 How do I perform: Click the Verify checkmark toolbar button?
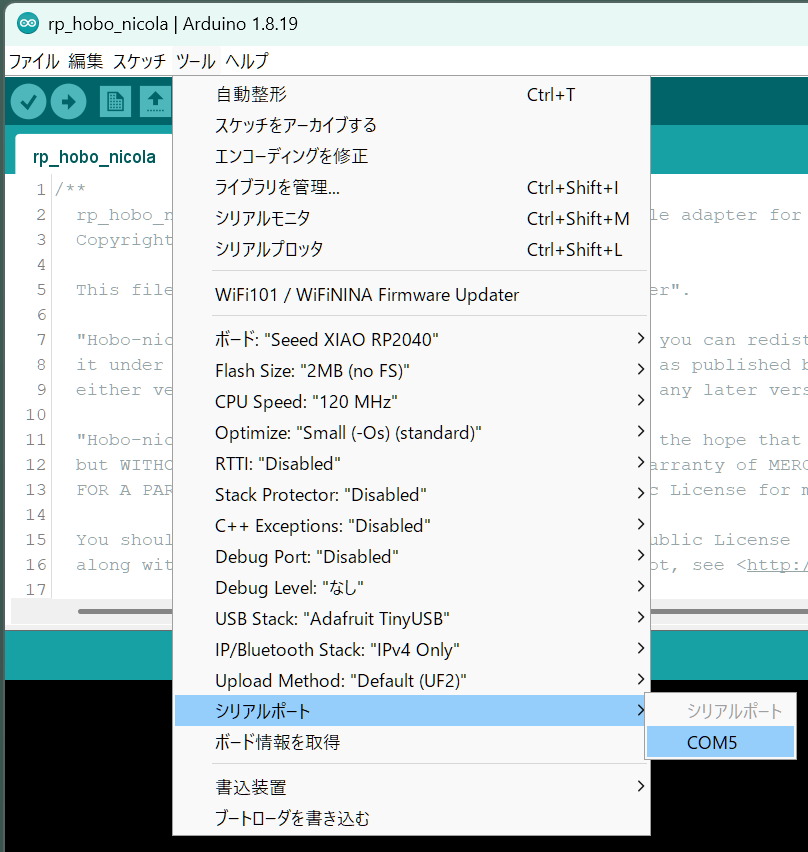click(x=28, y=100)
